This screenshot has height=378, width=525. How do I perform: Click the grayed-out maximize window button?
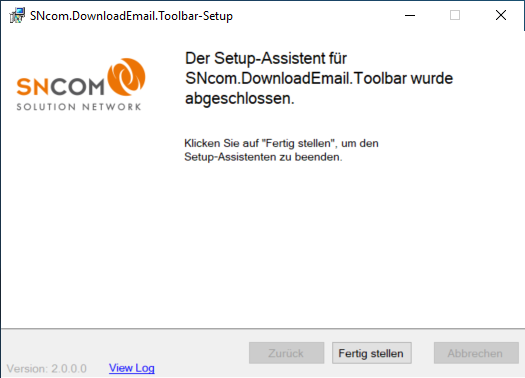point(455,15)
